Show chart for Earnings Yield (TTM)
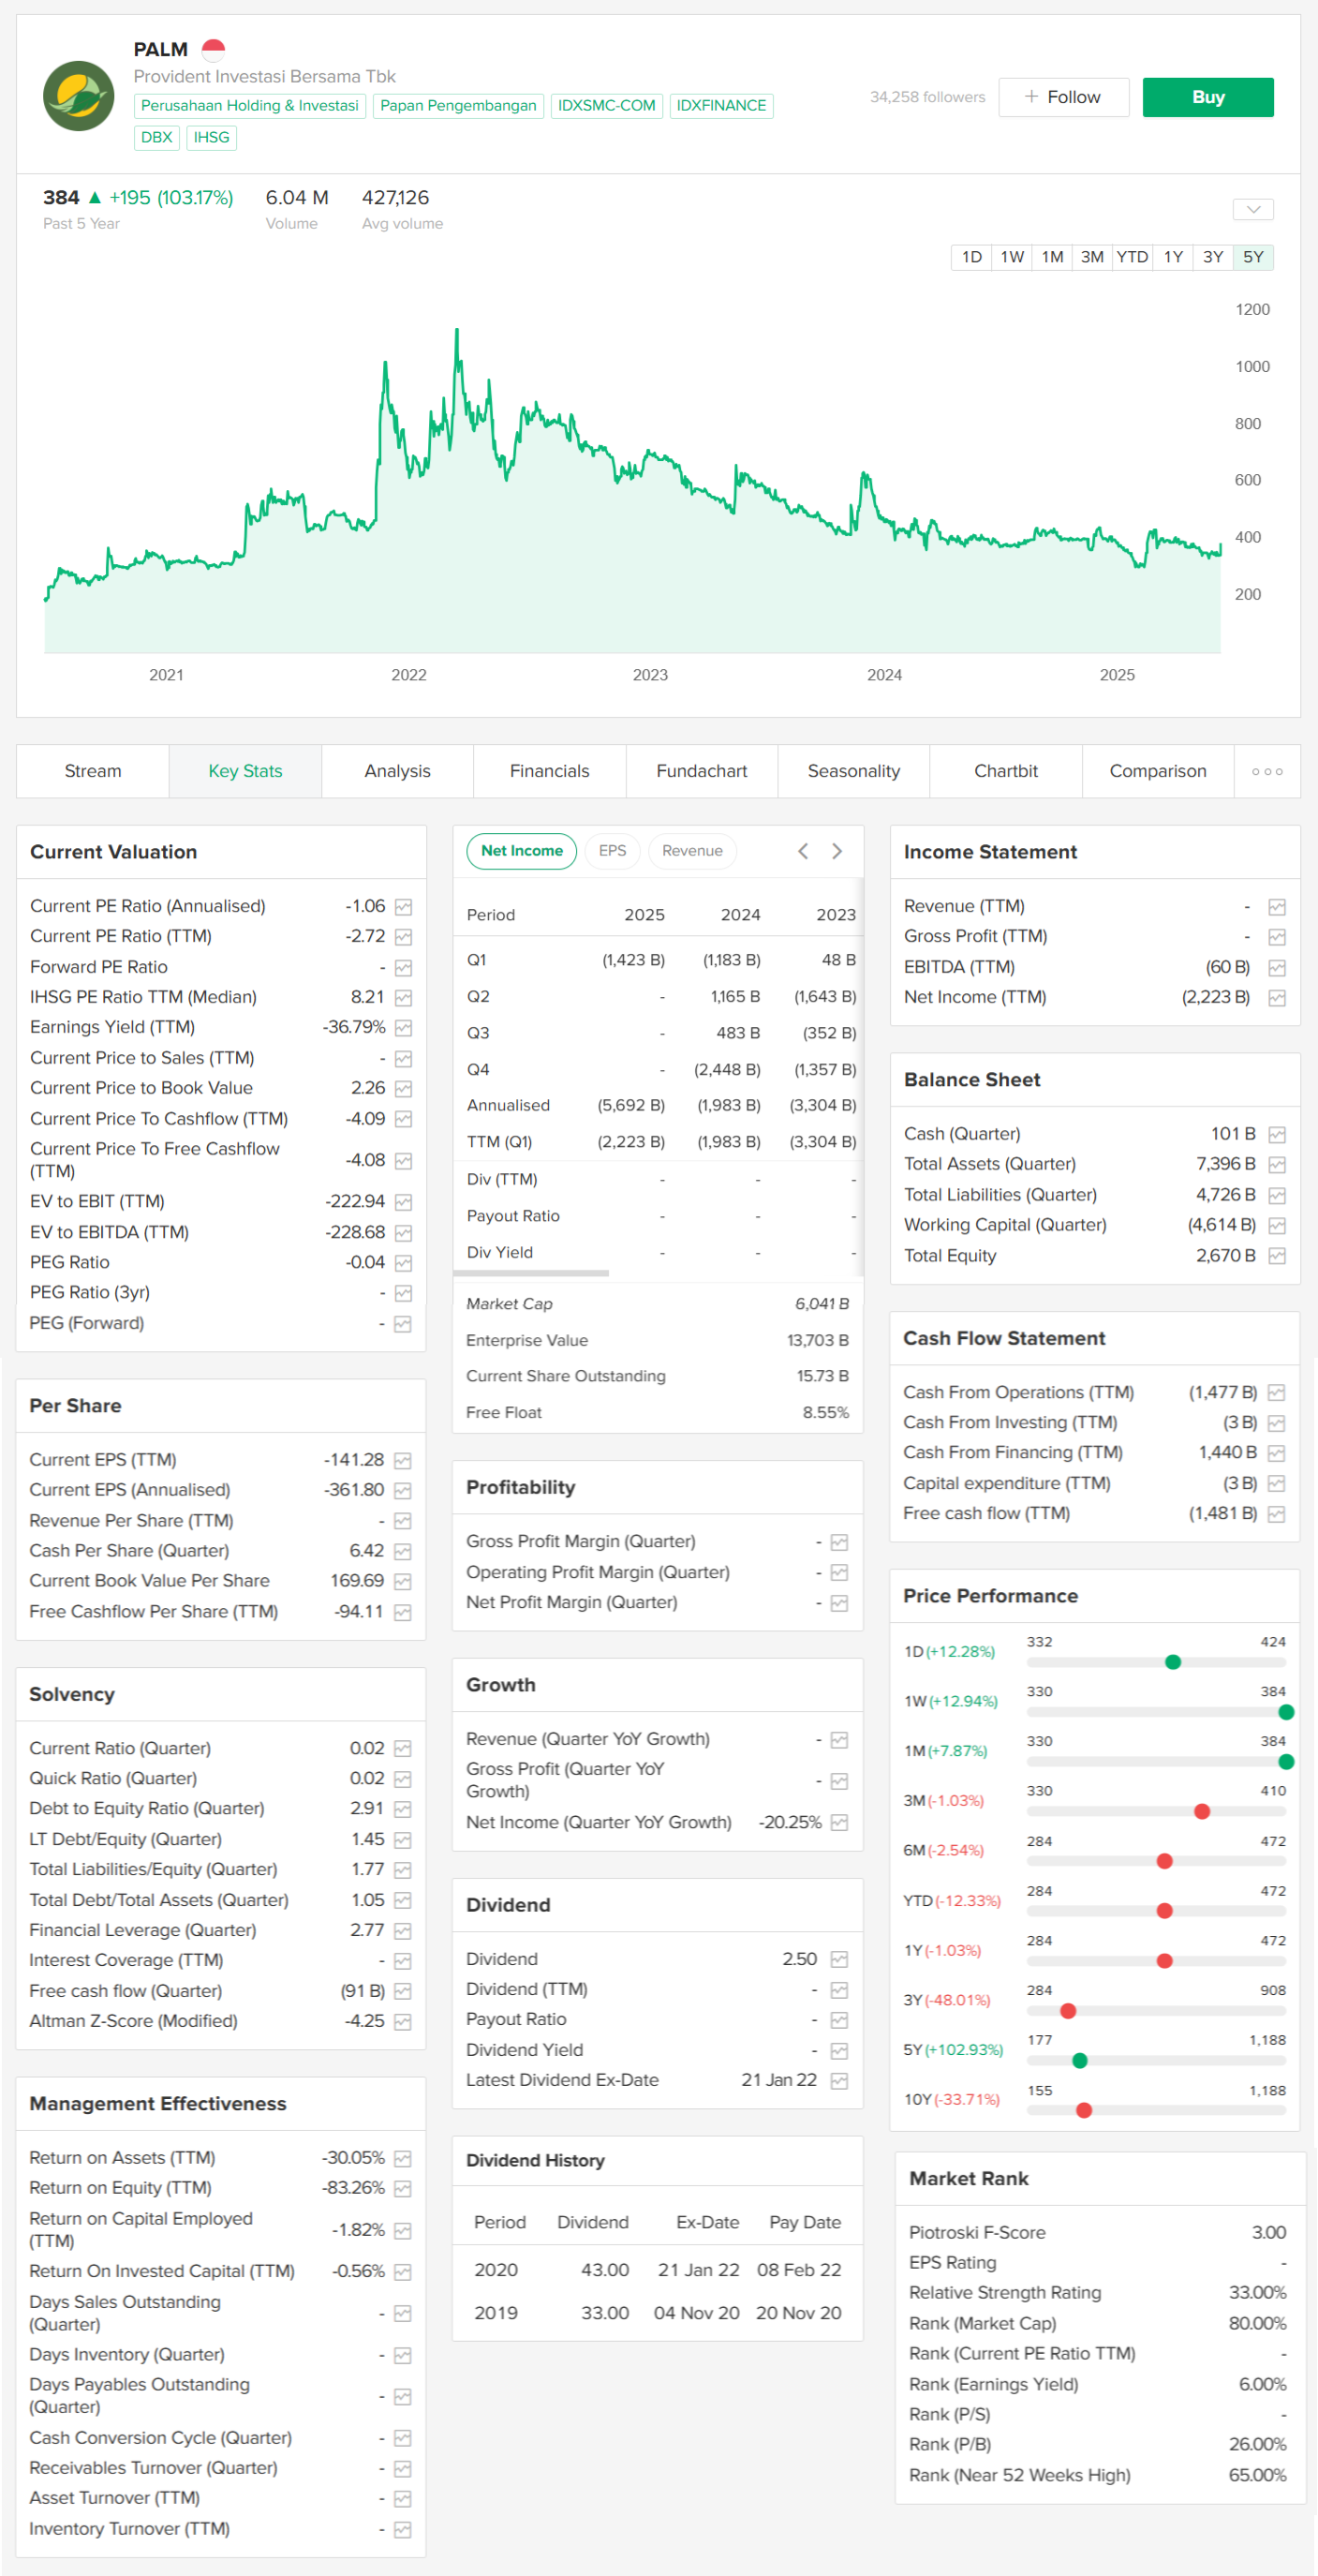1318x2576 pixels. click(x=403, y=1028)
